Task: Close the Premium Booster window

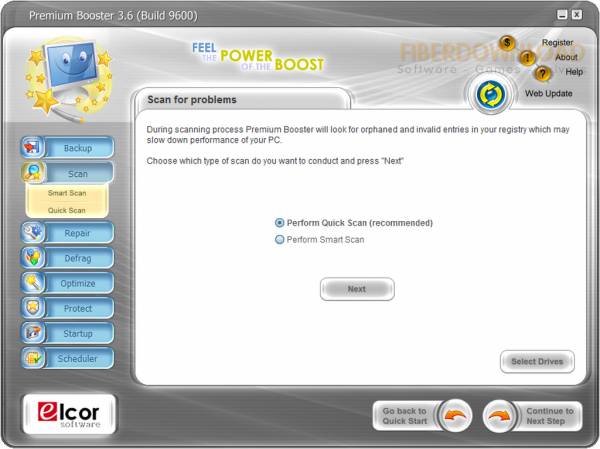Action: click(x=577, y=15)
